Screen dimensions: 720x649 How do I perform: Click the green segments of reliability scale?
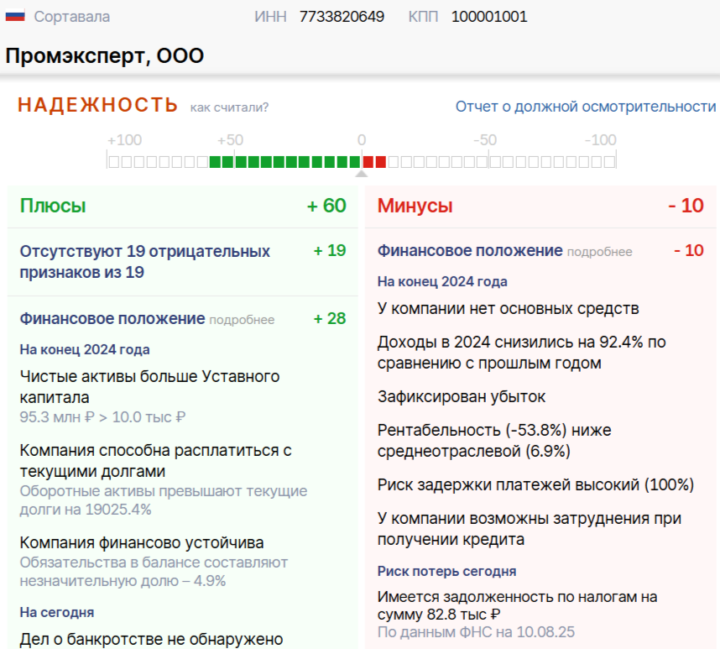point(285,161)
